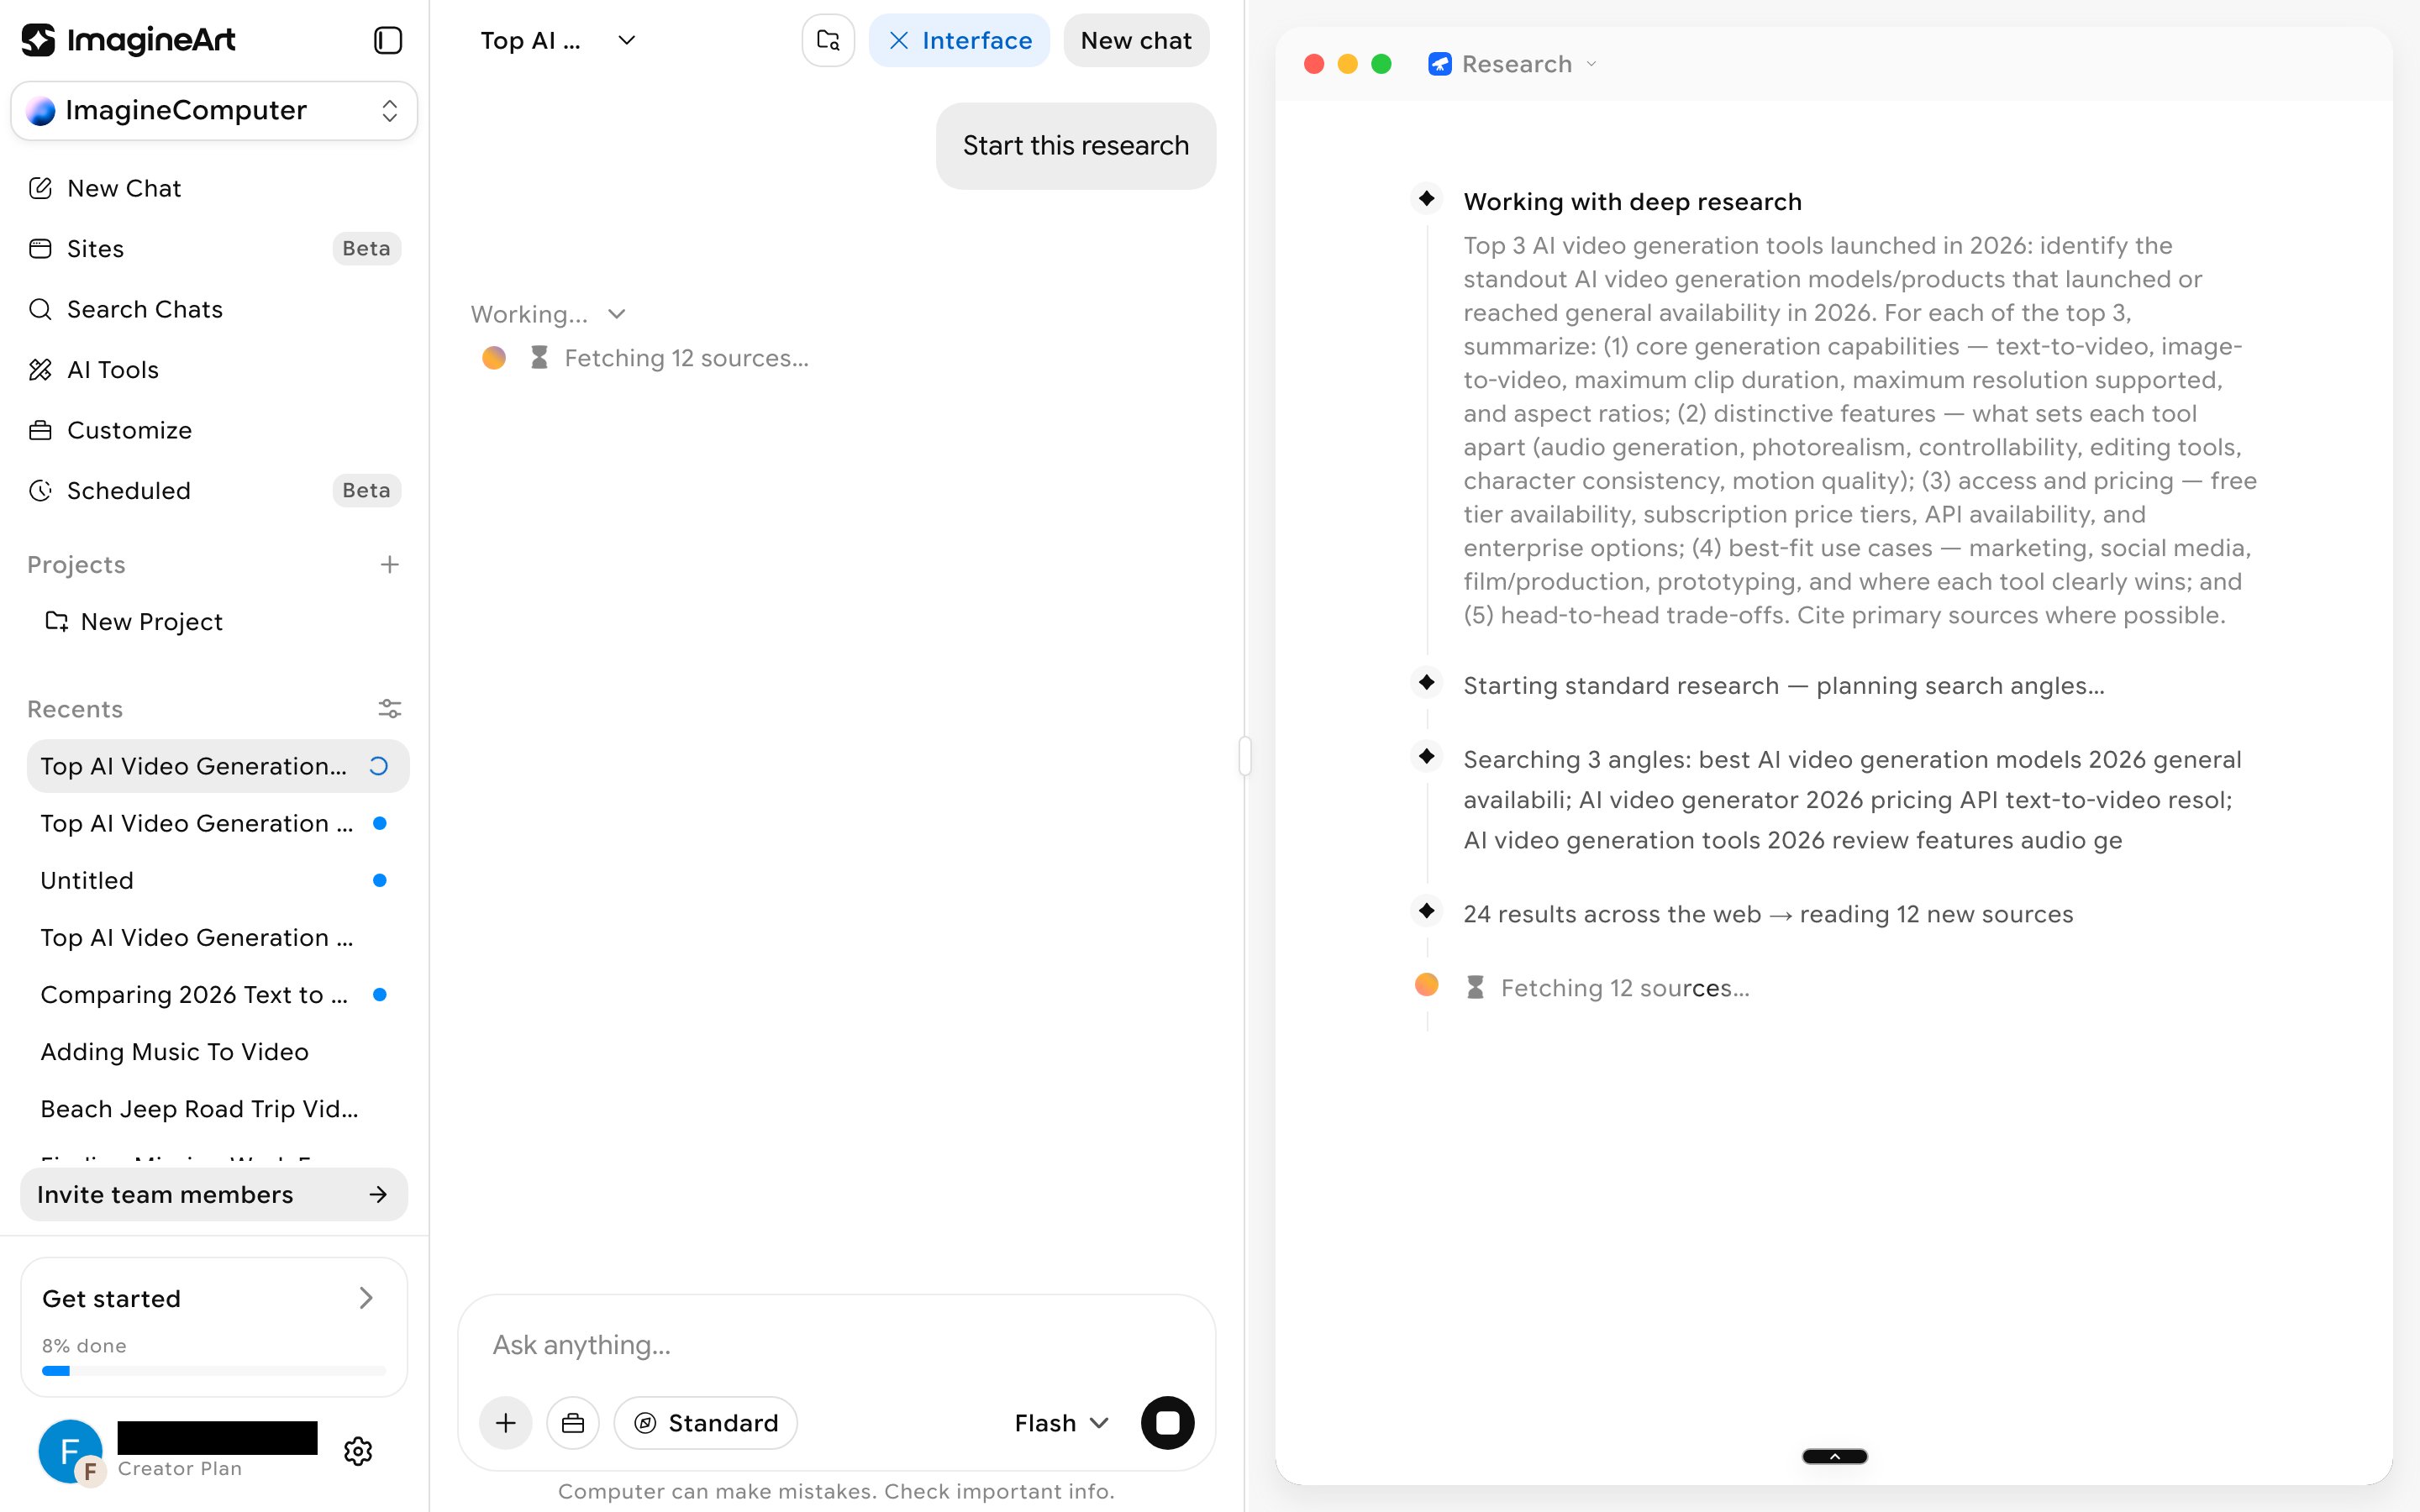Click the hourglass icon in chat status

[x=539, y=358]
